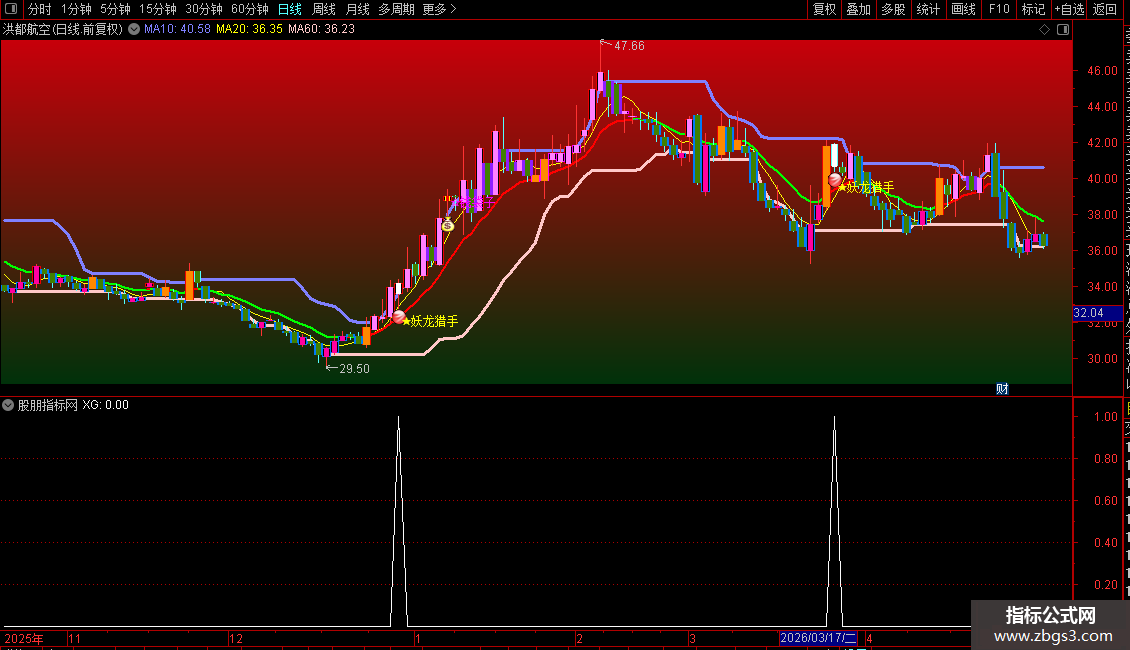This screenshot has height=650, width=1130.
Task: Click the red ball signal near March 妖龙猎手
Action: coord(835,179)
